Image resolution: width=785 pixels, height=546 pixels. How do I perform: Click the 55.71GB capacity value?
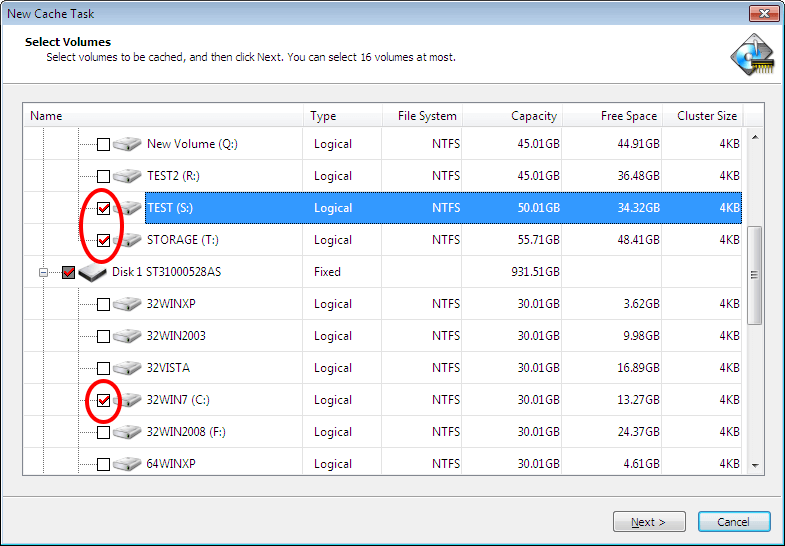pos(538,240)
